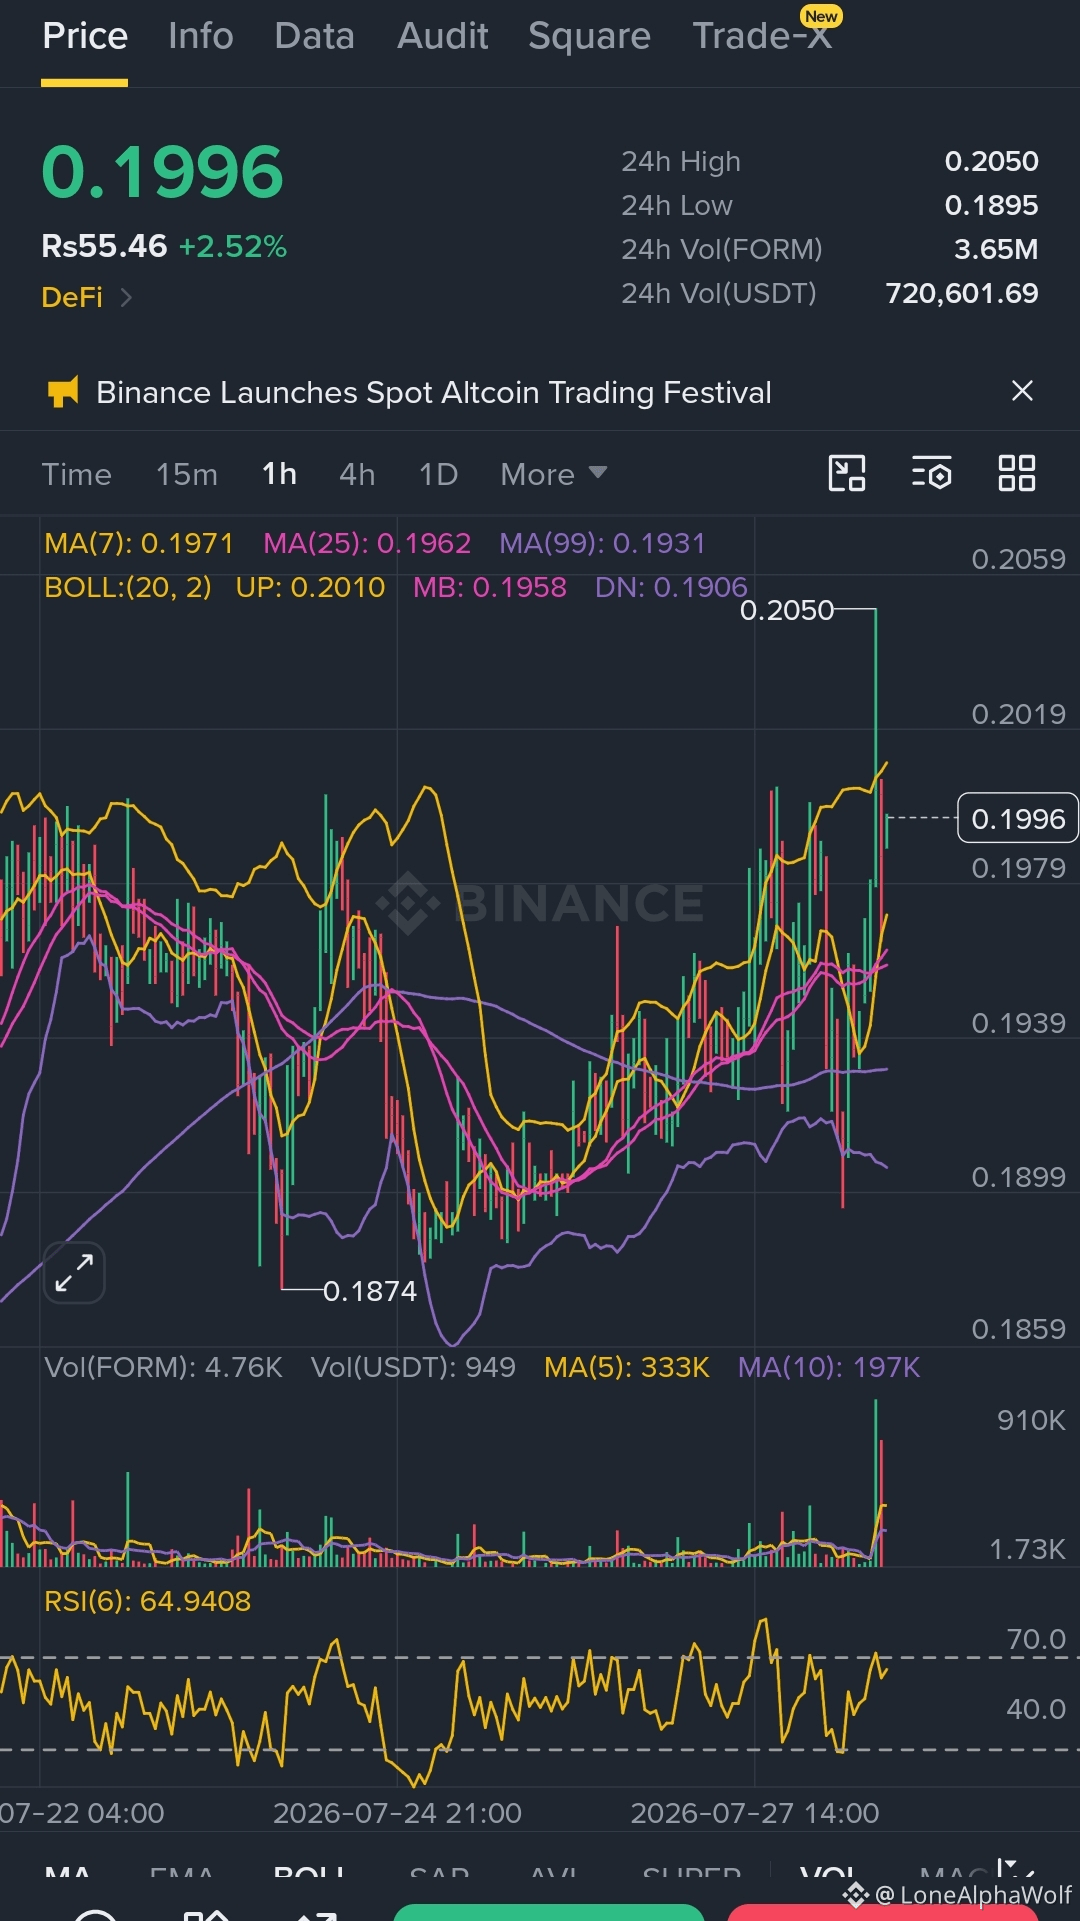Switch to the Trade-X tab

762,36
